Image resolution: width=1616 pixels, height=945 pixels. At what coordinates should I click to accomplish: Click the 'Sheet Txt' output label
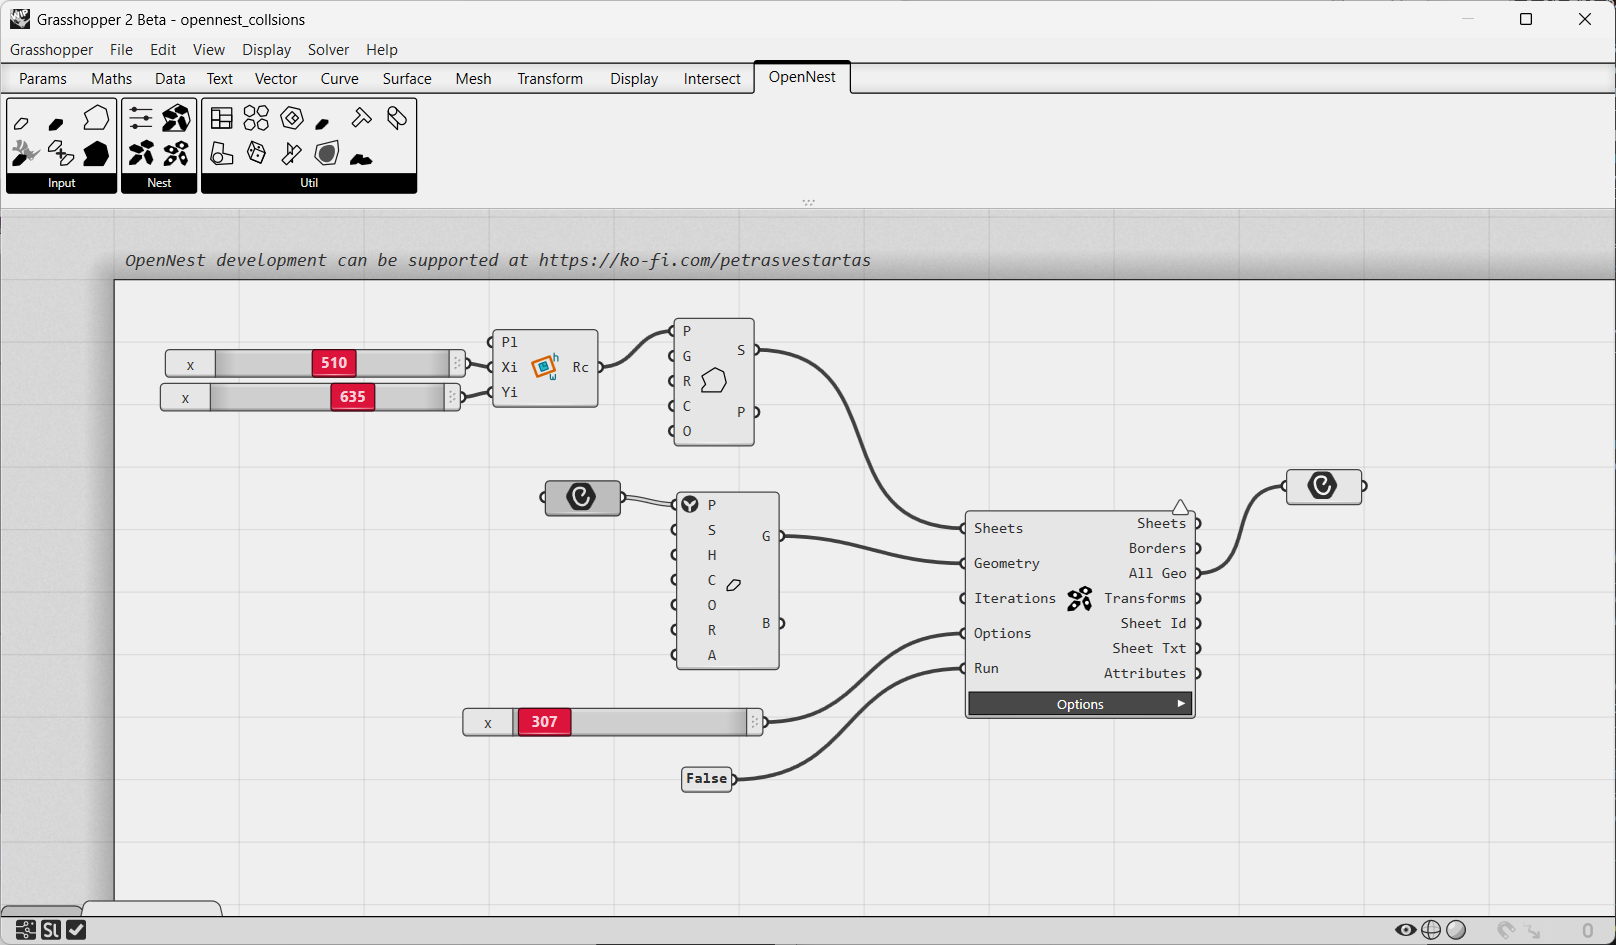pos(1149,648)
